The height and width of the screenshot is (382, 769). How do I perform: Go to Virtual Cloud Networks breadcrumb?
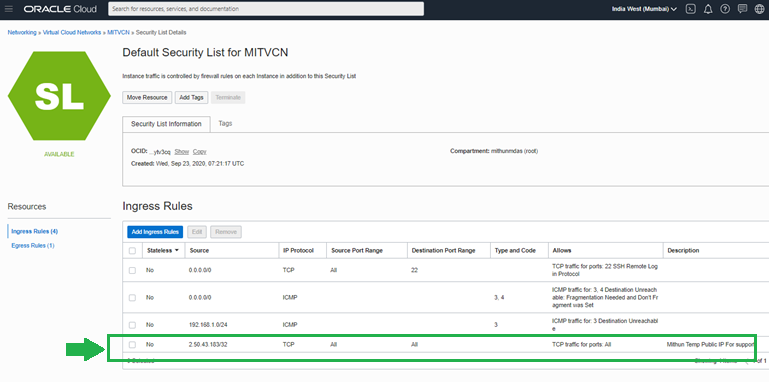click(x=72, y=32)
